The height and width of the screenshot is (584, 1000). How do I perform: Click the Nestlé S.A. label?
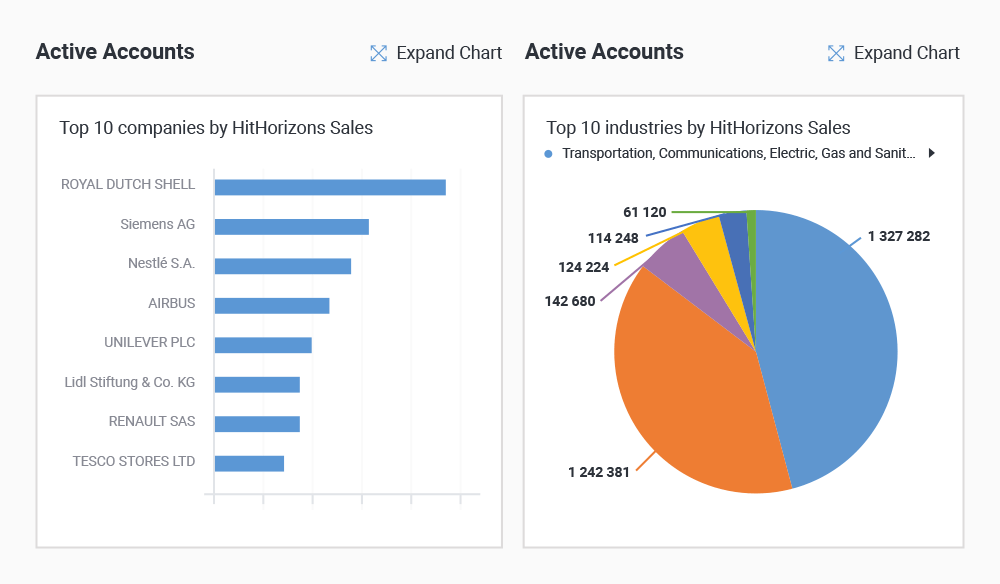(161, 263)
